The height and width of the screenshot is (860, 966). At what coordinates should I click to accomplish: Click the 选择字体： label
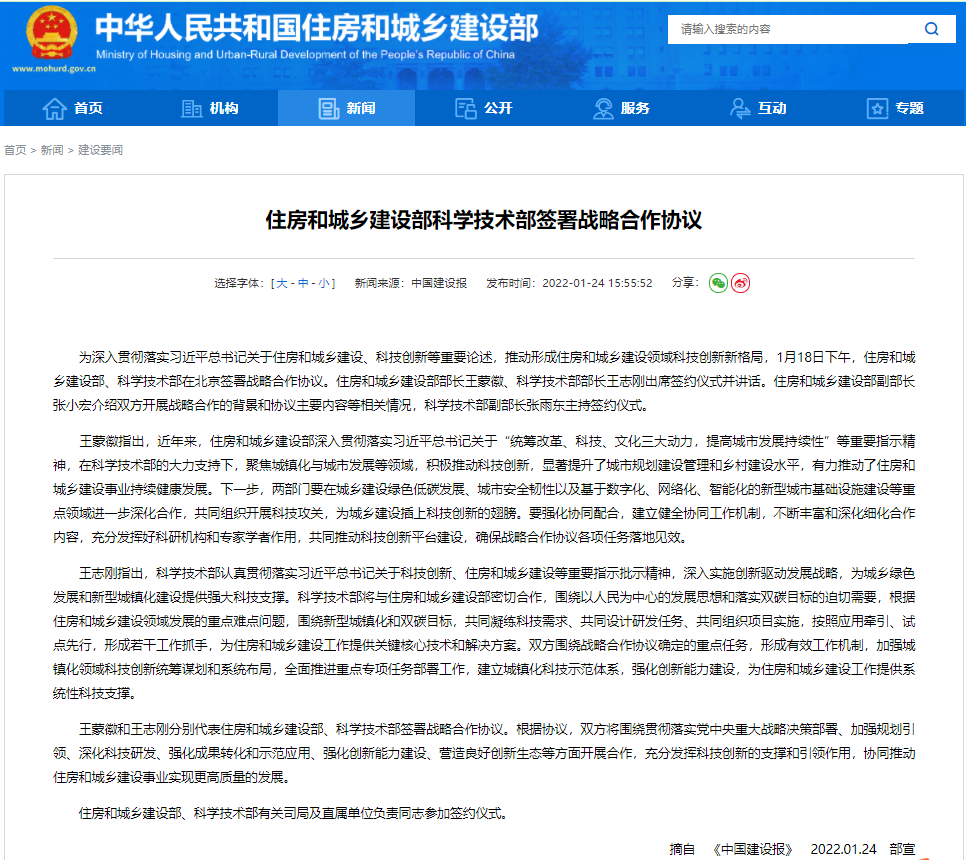point(240,283)
